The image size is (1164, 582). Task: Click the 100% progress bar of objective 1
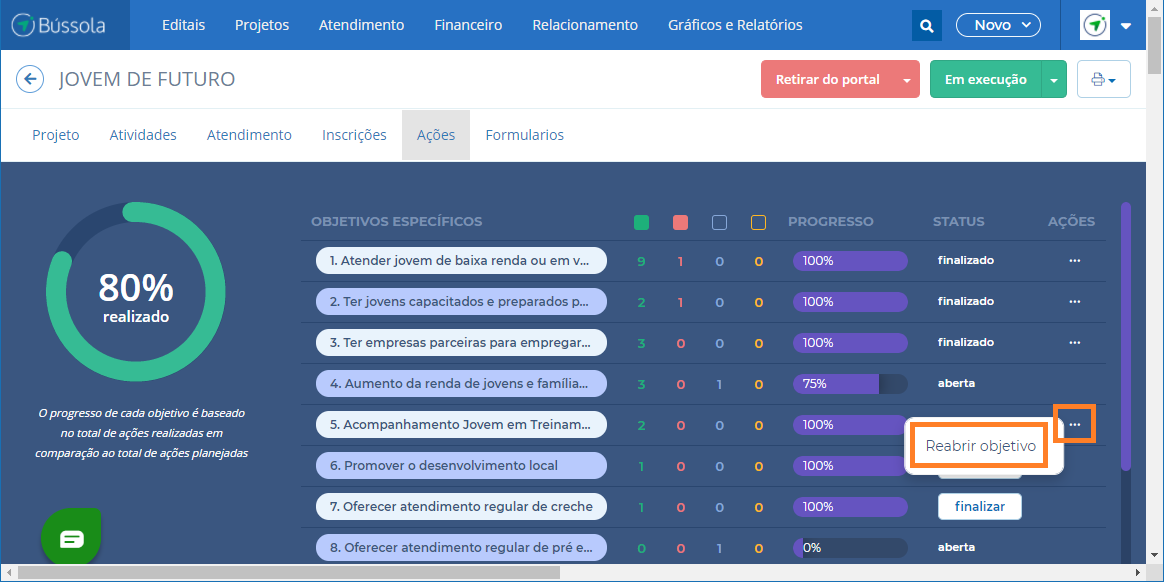tap(850, 261)
